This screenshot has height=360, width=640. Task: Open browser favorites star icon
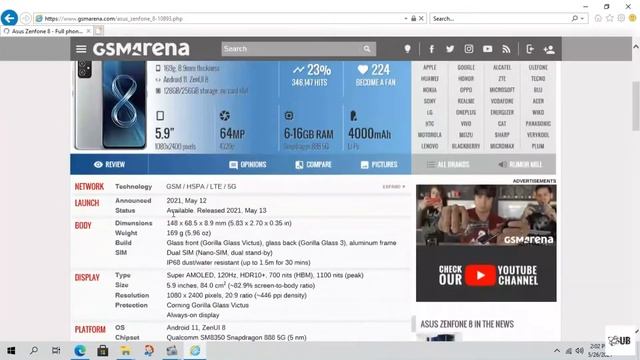610,18
